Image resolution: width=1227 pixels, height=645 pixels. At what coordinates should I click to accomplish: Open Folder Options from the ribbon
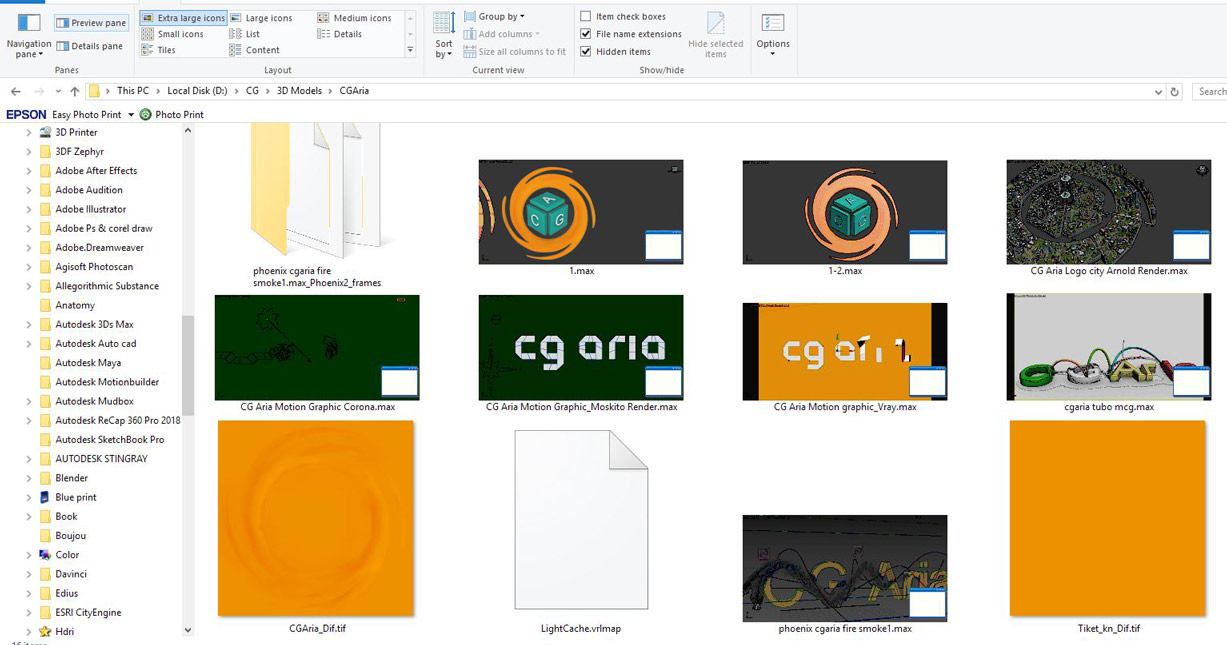click(x=773, y=35)
